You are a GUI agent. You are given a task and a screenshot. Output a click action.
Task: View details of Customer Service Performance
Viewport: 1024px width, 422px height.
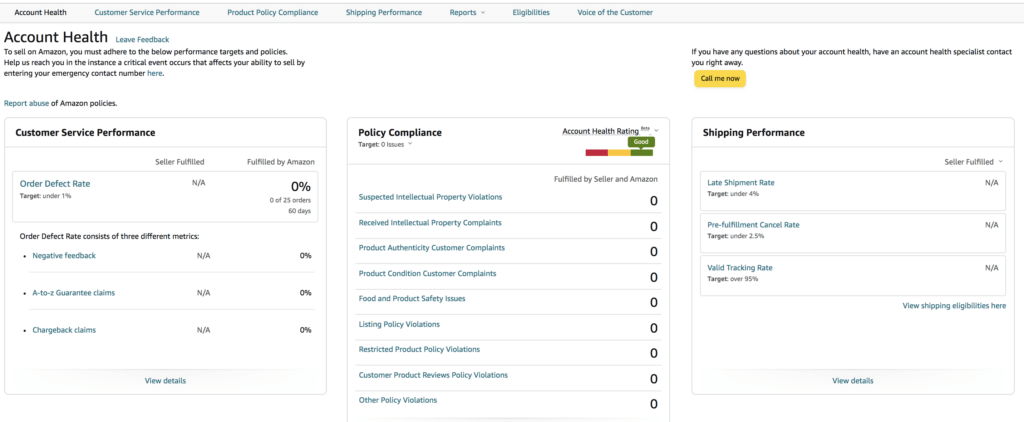coord(165,381)
